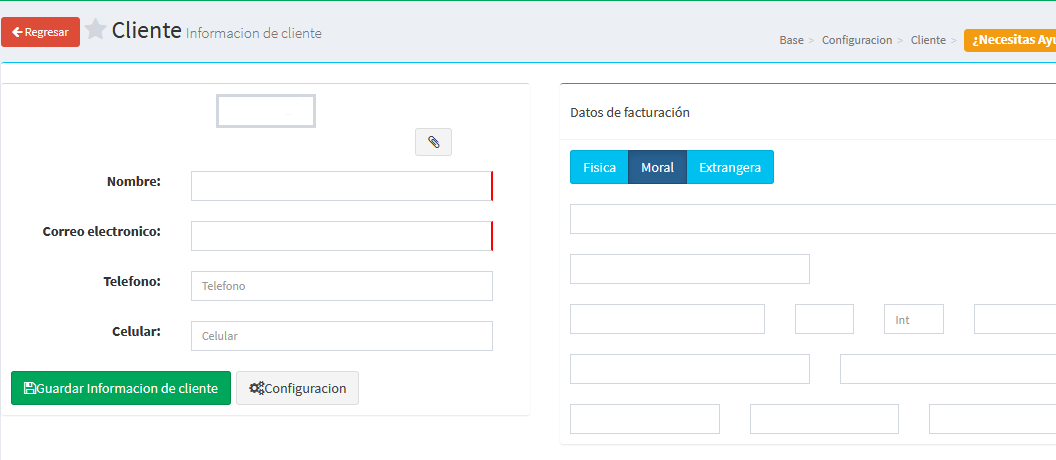Switch to the Moral billing type
This screenshot has width=1056, height=460.
[657, 167]
